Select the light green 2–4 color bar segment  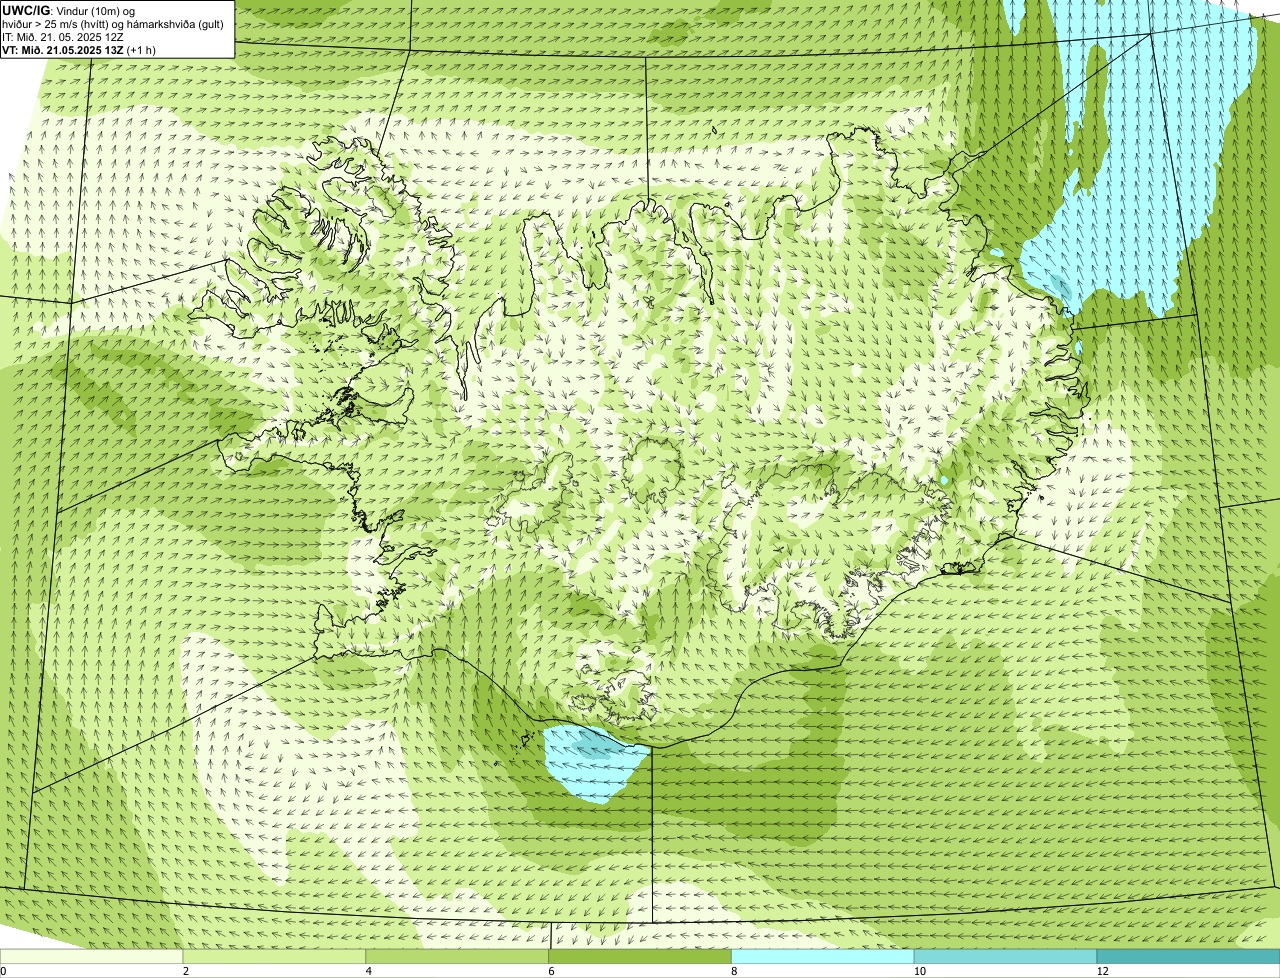click(x=275, y=957)
